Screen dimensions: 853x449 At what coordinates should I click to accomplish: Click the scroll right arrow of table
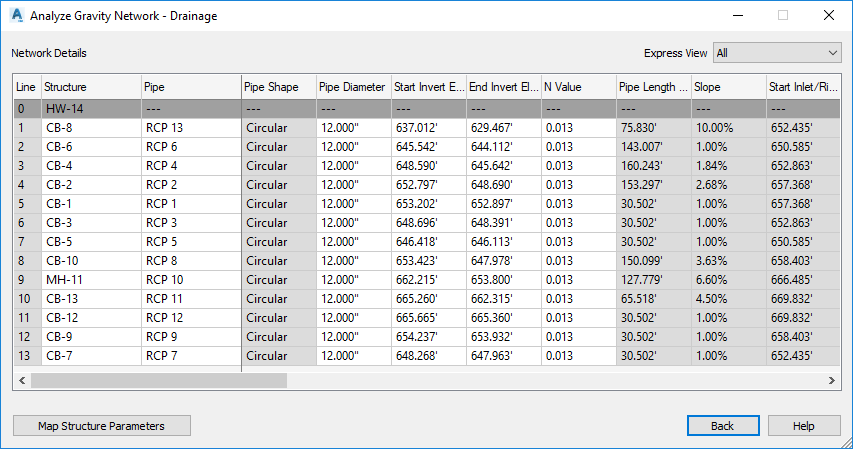coord(832,380)
